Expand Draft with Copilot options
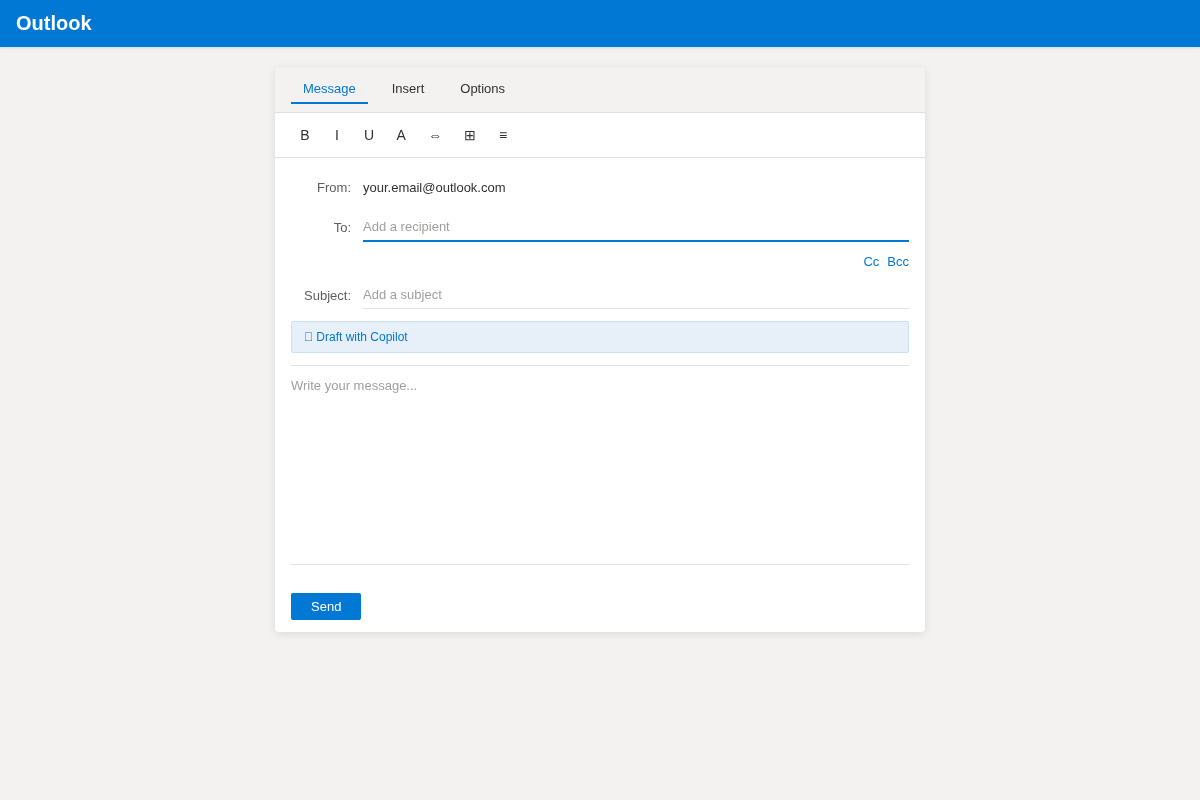This screenshot has height=800, width=1200. tap(361, 337)
